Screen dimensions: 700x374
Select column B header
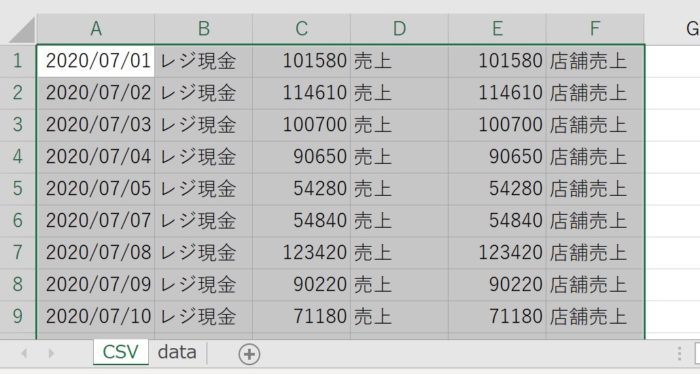tap(204, 29)
